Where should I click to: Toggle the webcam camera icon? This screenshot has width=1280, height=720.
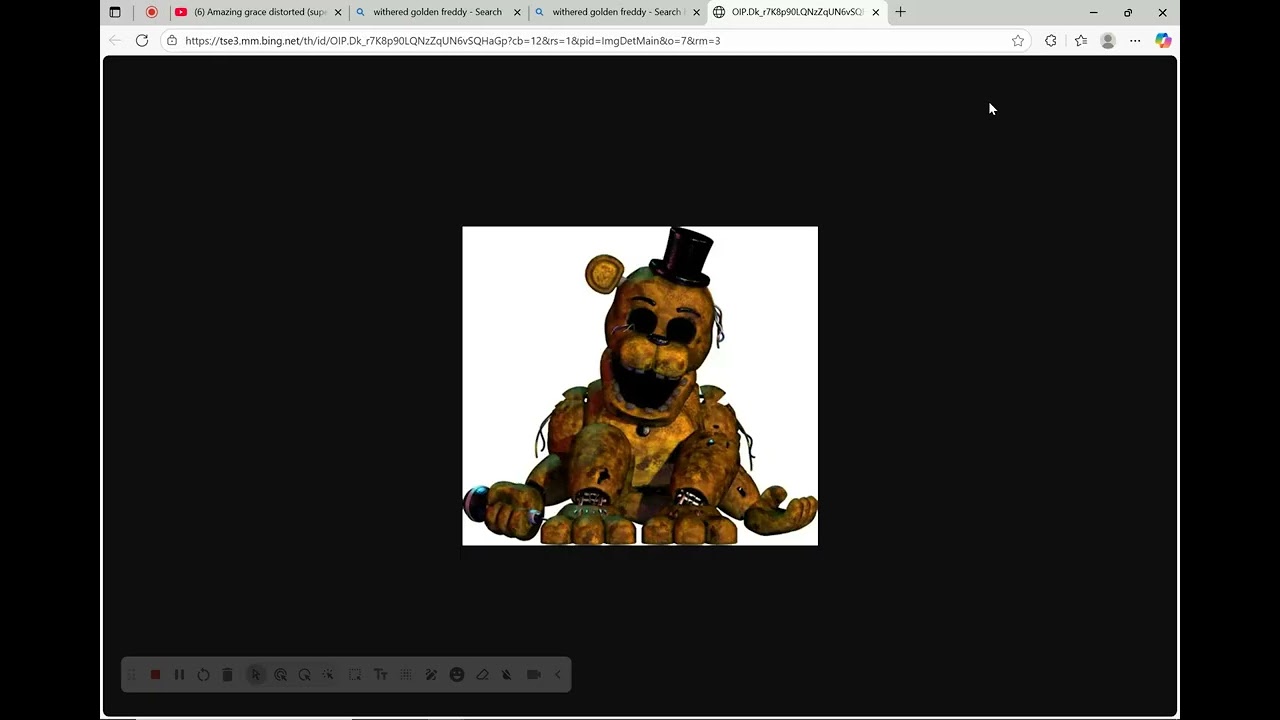534,675
